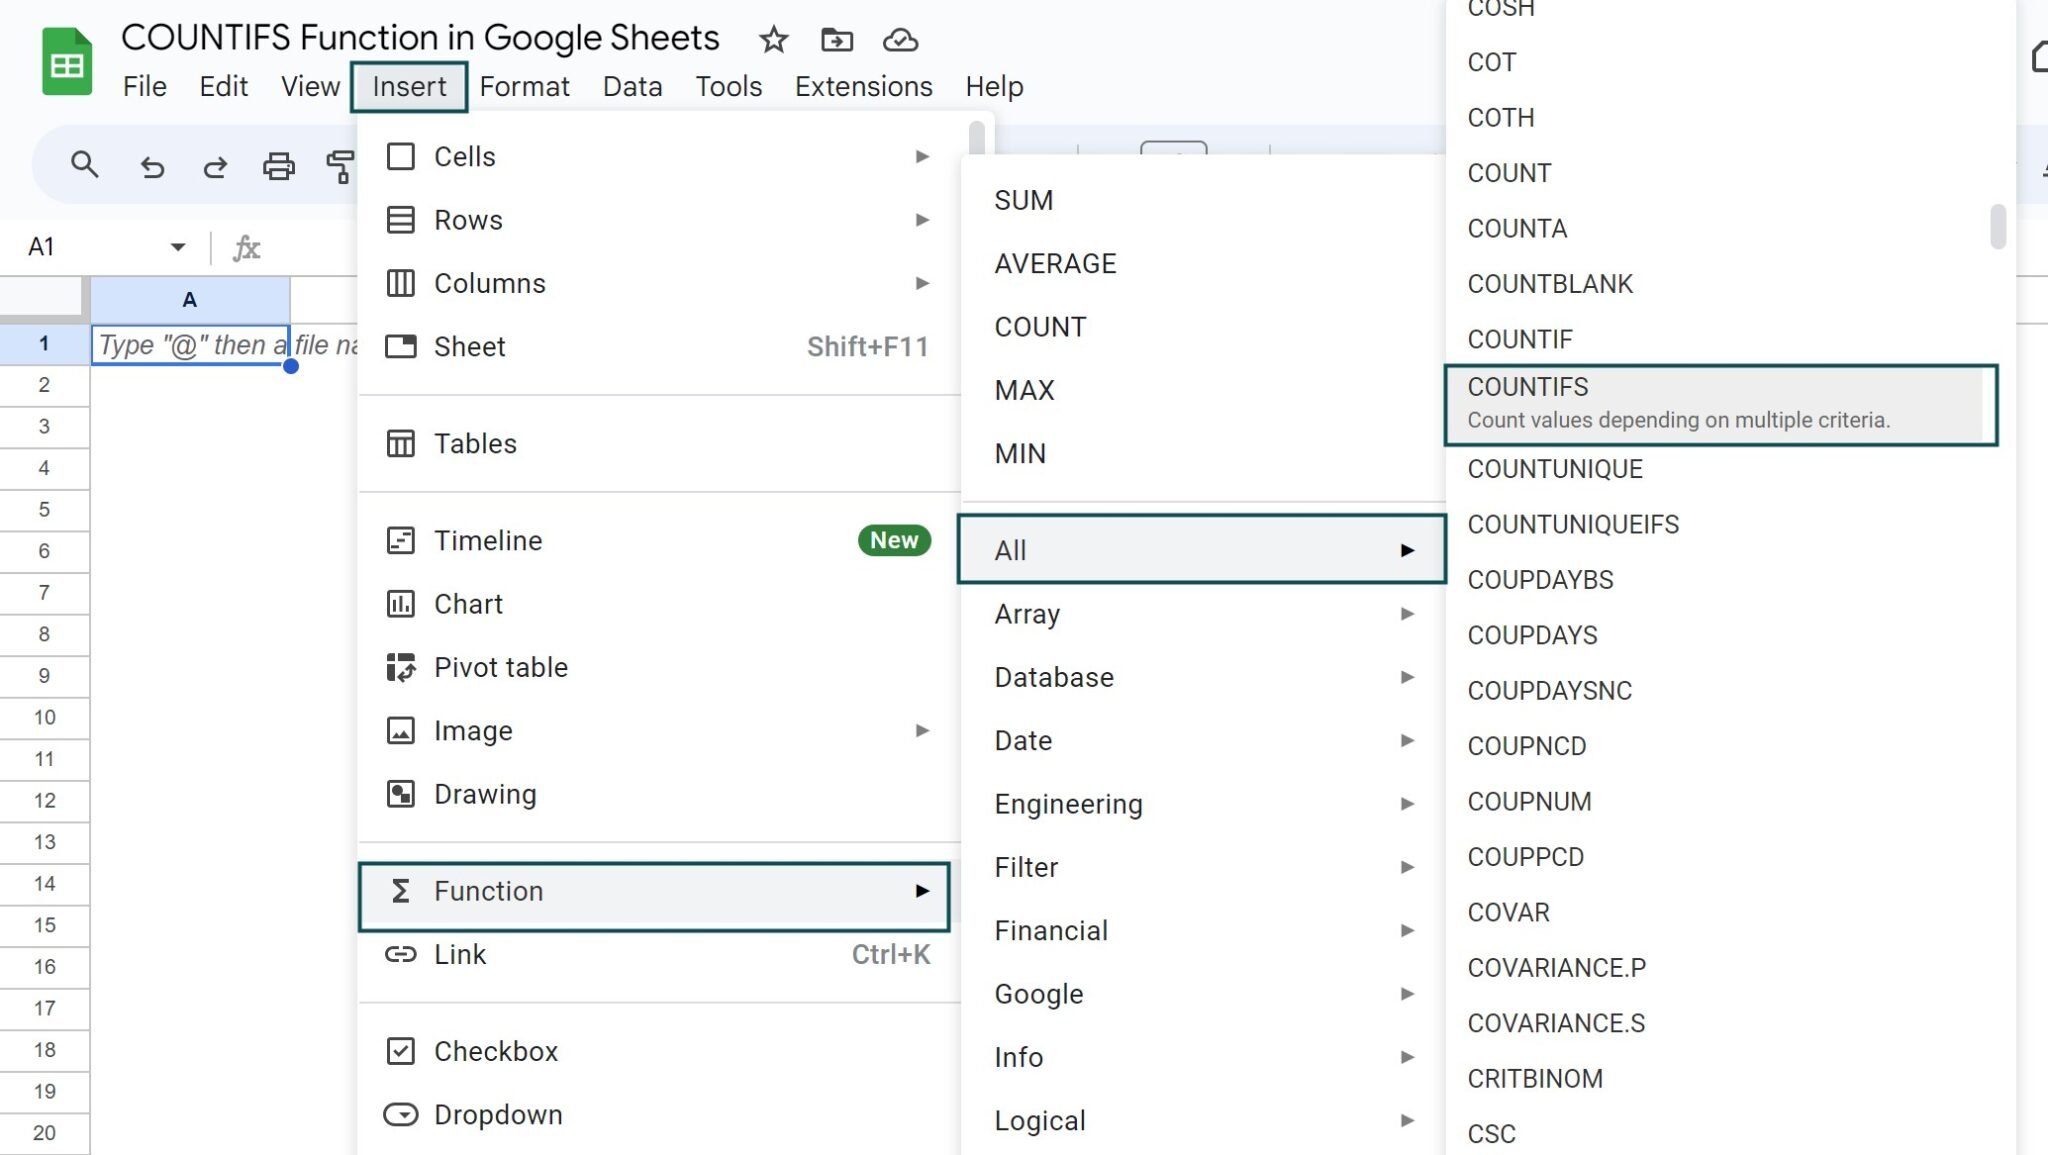Viewport: 2048px width, 1155px height.
Task: Open the Drawing insert icon
Action: 400,793
